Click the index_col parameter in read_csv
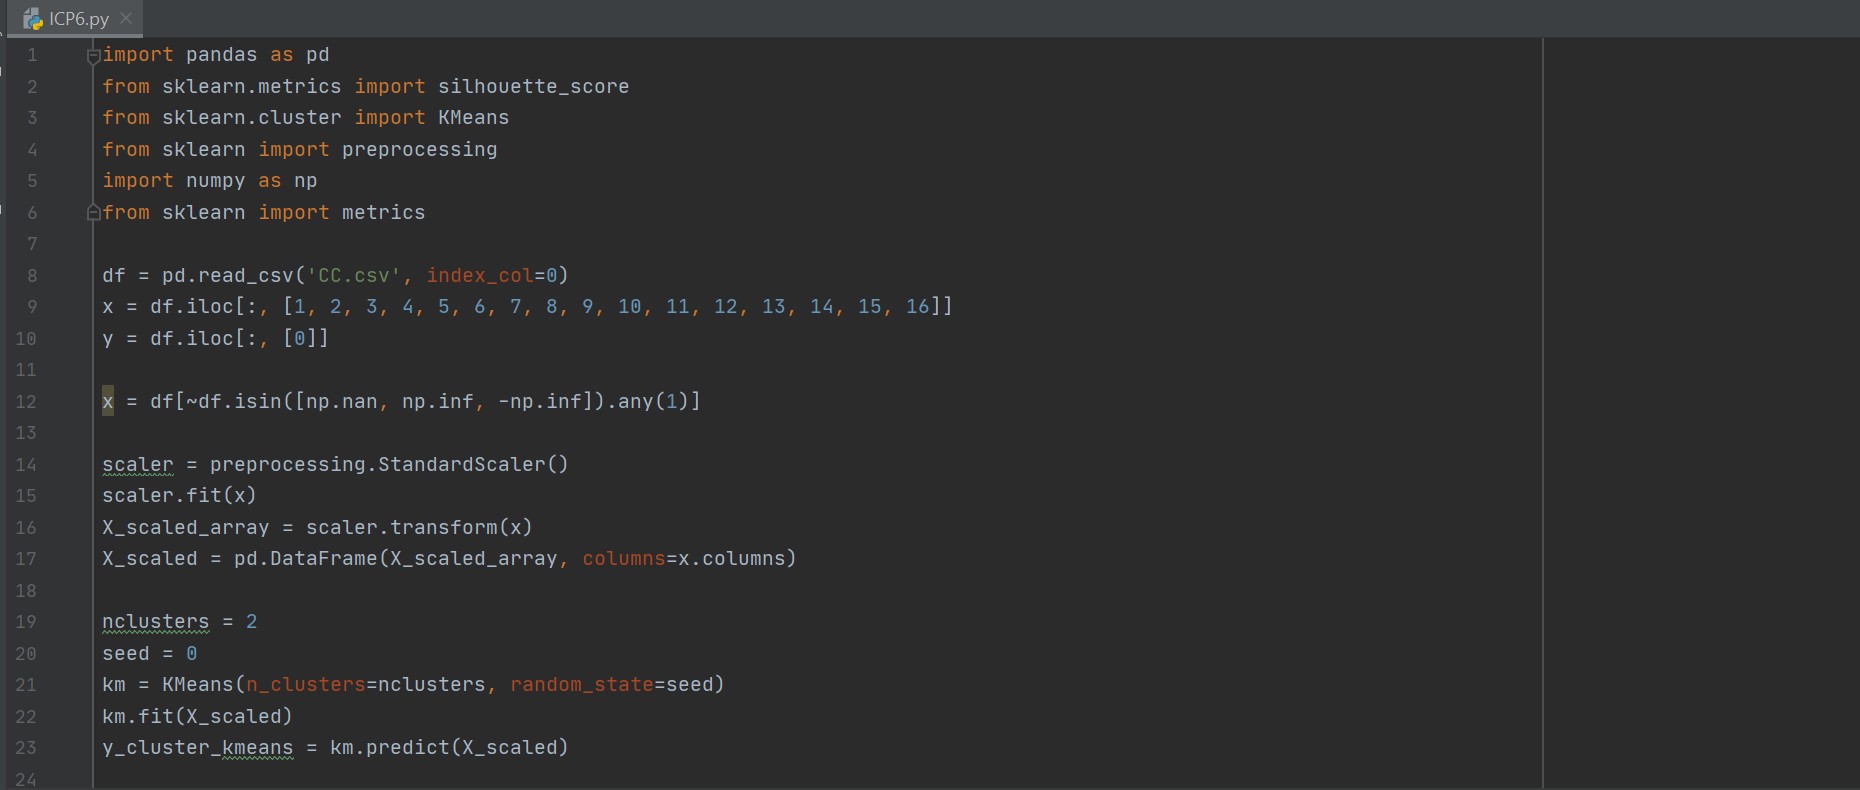This screenshot has width=1860, height=790. (480, 275)
